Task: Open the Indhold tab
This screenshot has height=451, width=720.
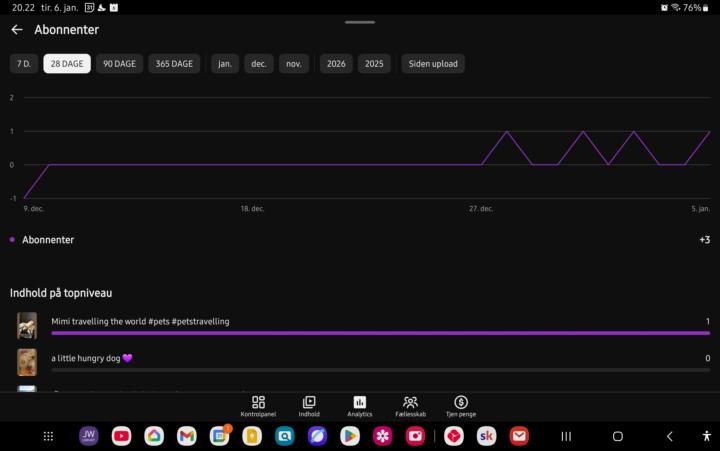Action: [309, 406]
